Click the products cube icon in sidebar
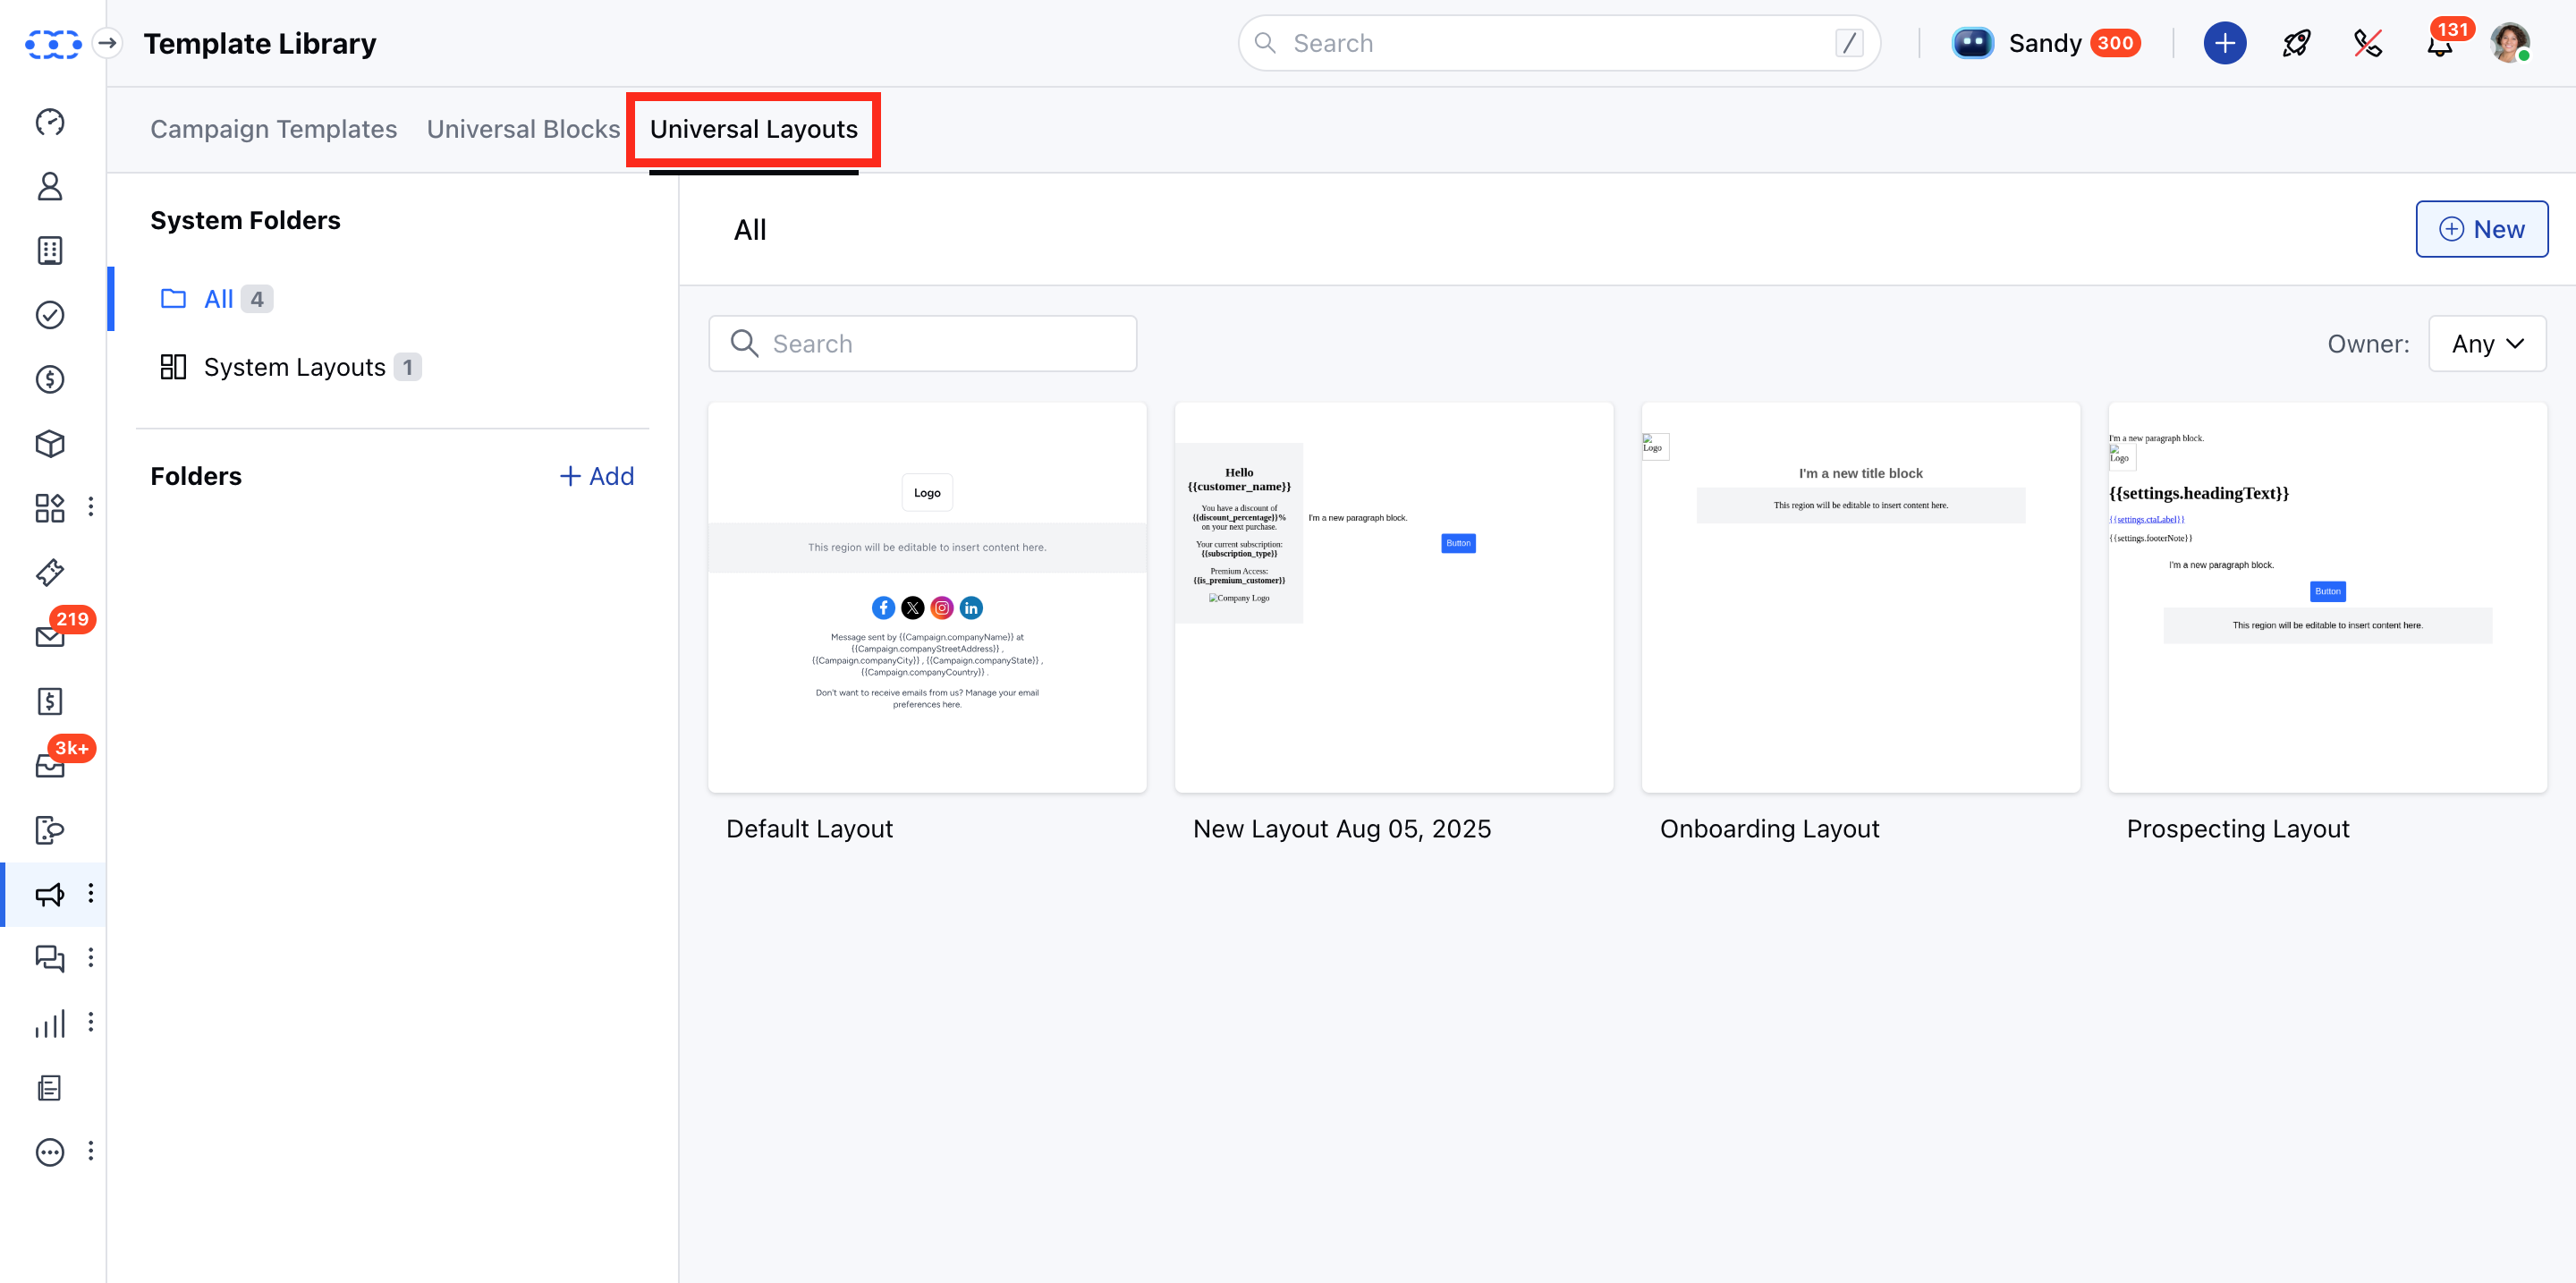2576x1283 pixels. (x=50, y=443)
